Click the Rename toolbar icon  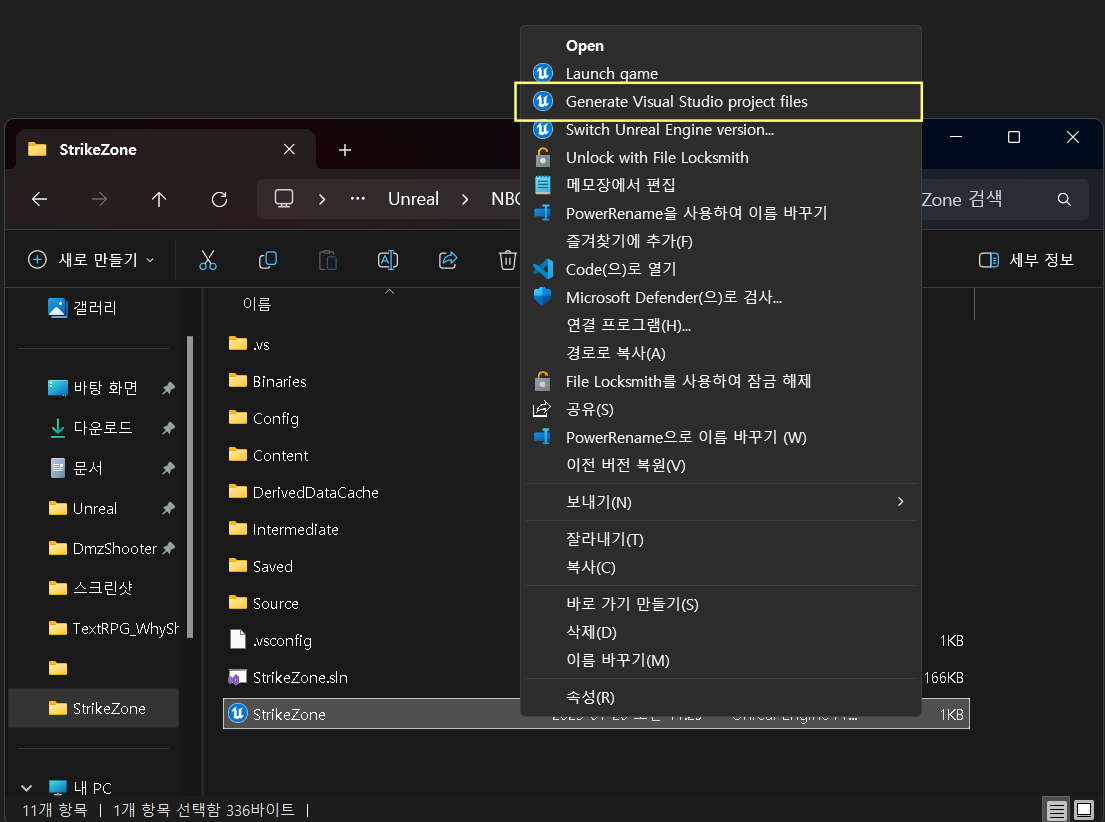(x=388, y=260)
